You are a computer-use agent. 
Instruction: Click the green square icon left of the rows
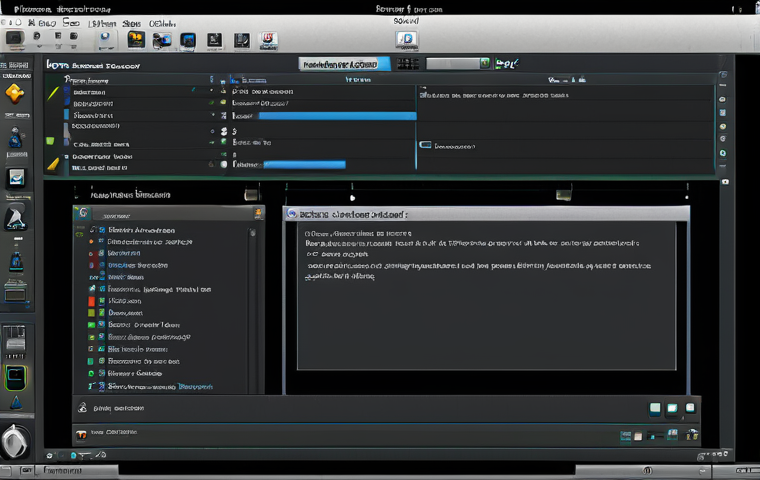tap(50, 141)
